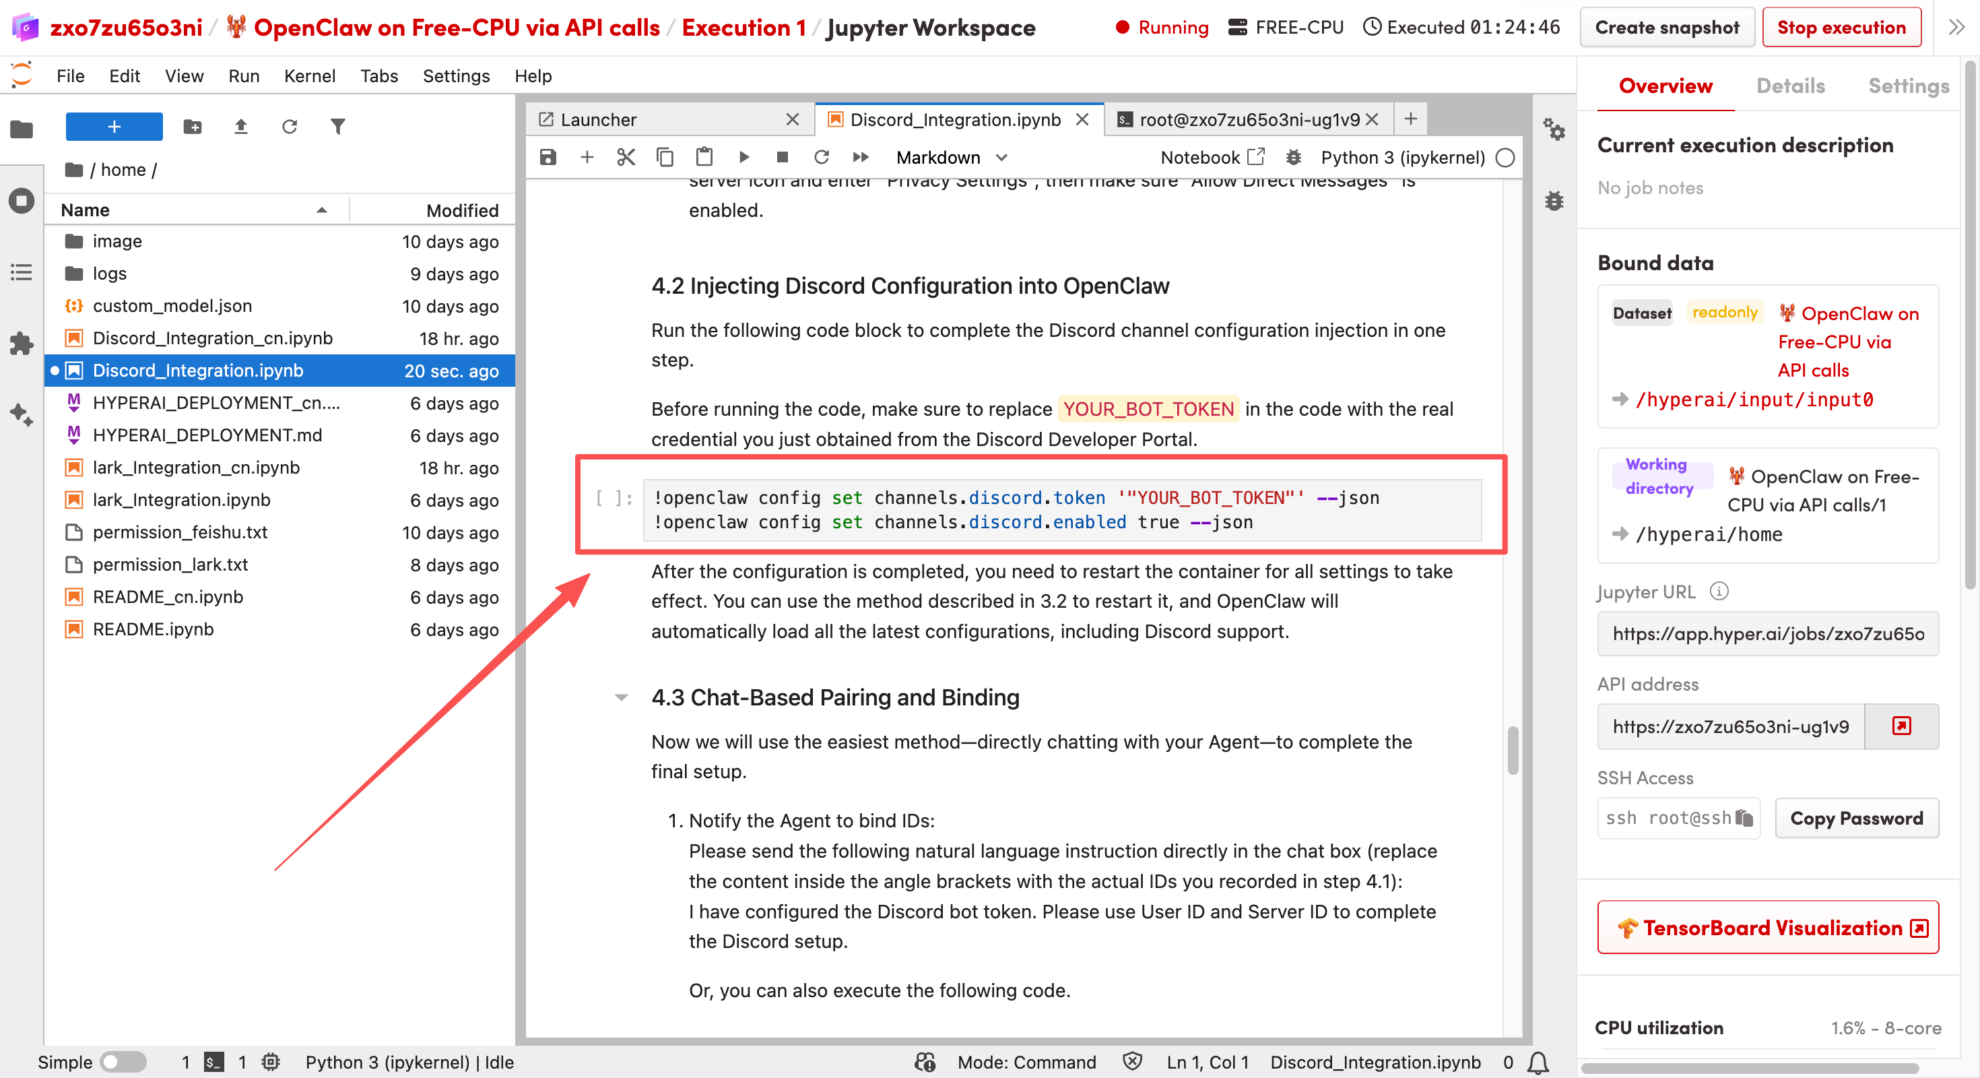Upload files using the upload icon

[241, 127]
